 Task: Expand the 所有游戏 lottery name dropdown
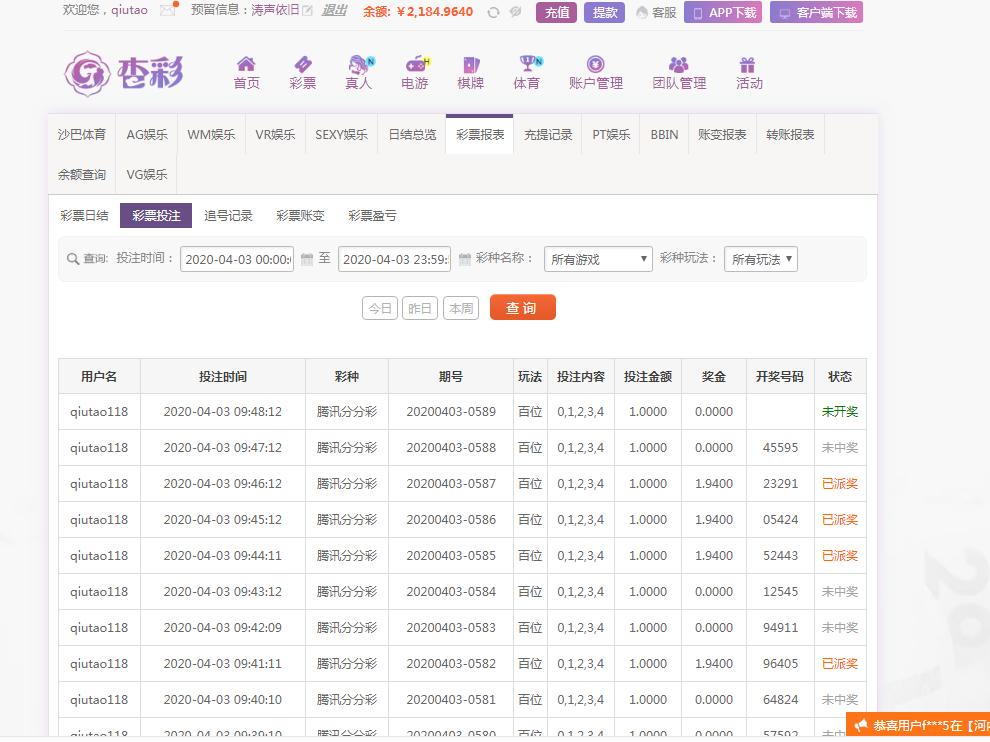[598, 259]
